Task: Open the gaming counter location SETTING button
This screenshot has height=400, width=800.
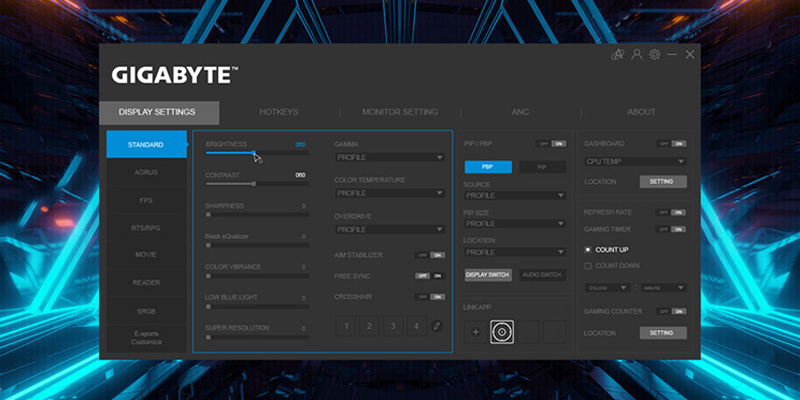Action: pos(663,333)
